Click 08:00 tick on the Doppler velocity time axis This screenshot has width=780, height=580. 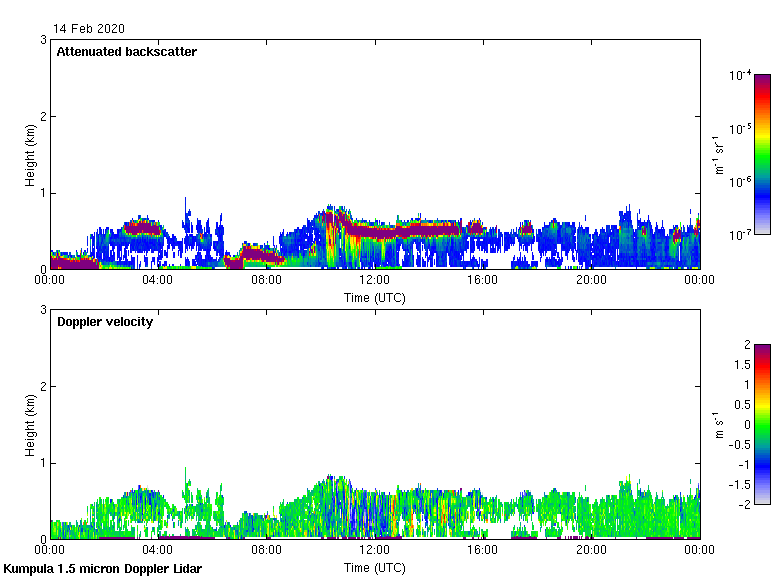266,551
